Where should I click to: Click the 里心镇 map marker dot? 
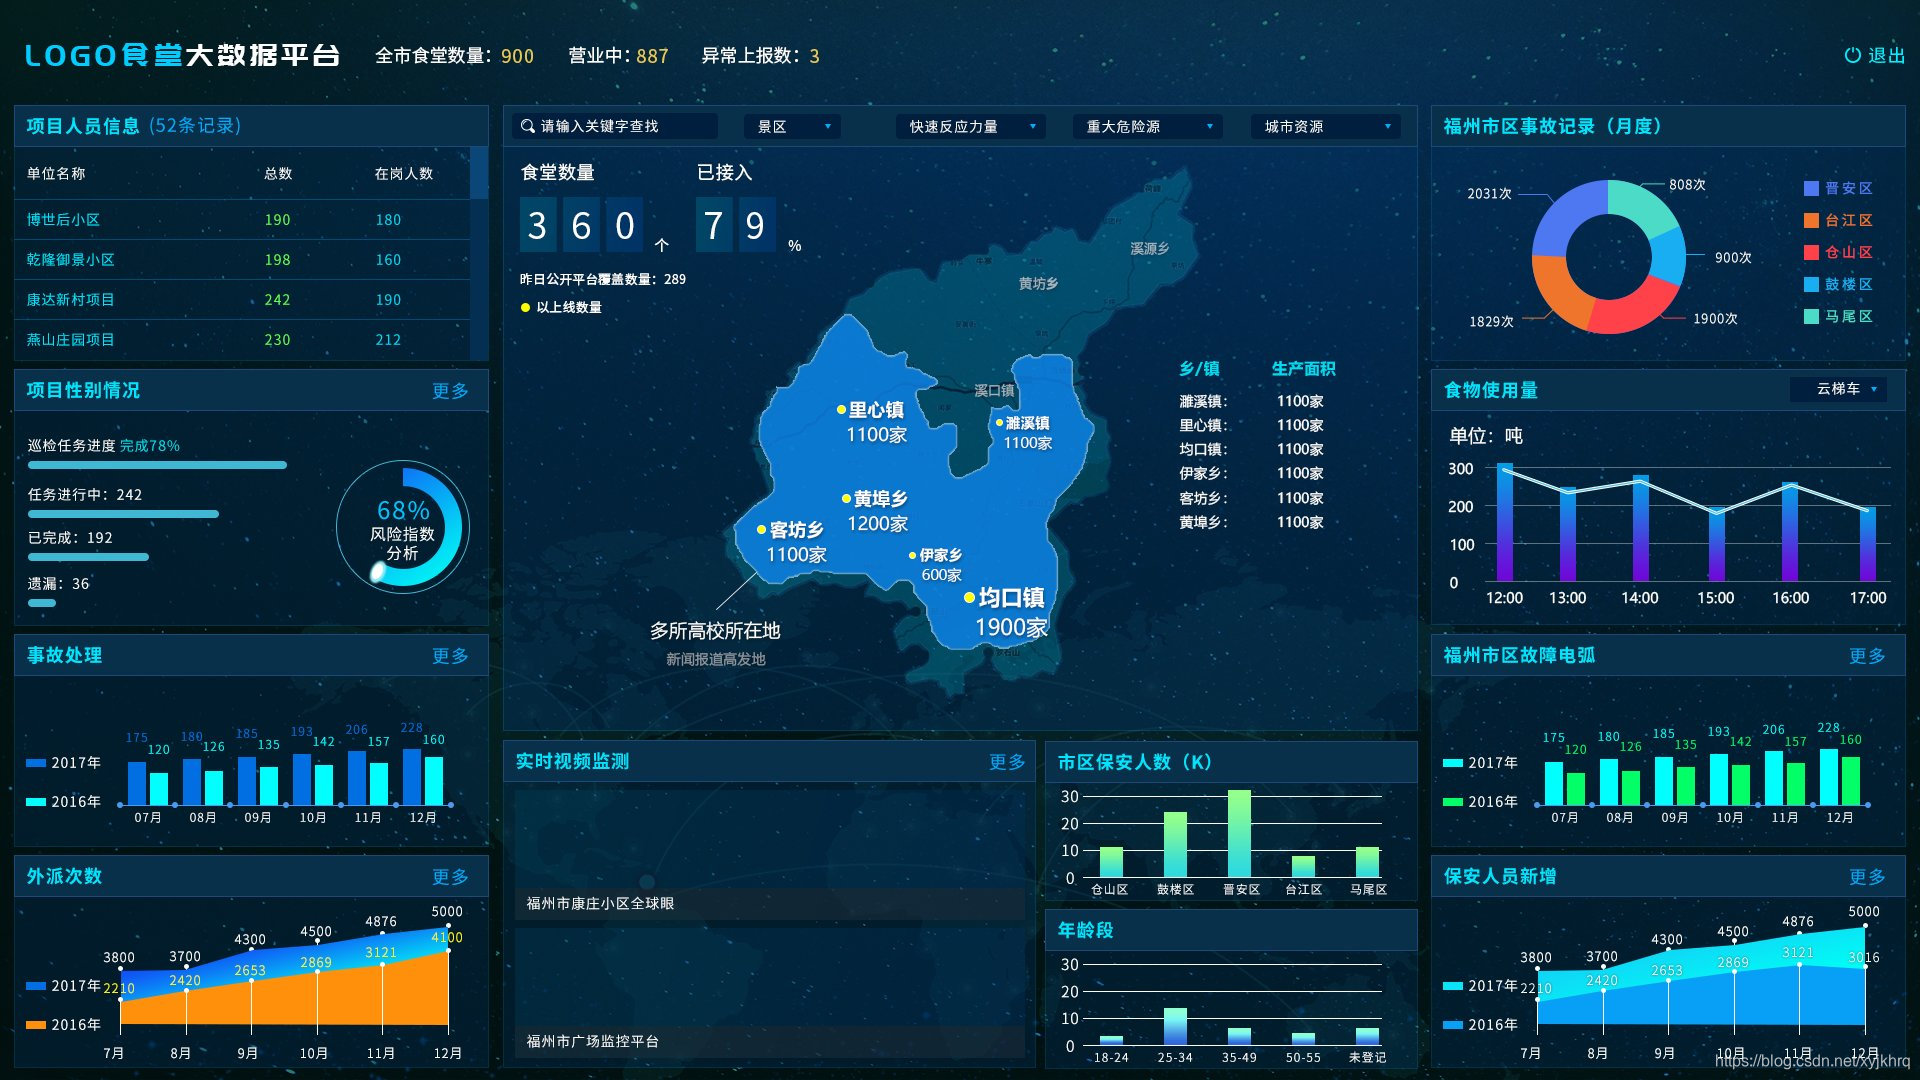tap(841, 410)
